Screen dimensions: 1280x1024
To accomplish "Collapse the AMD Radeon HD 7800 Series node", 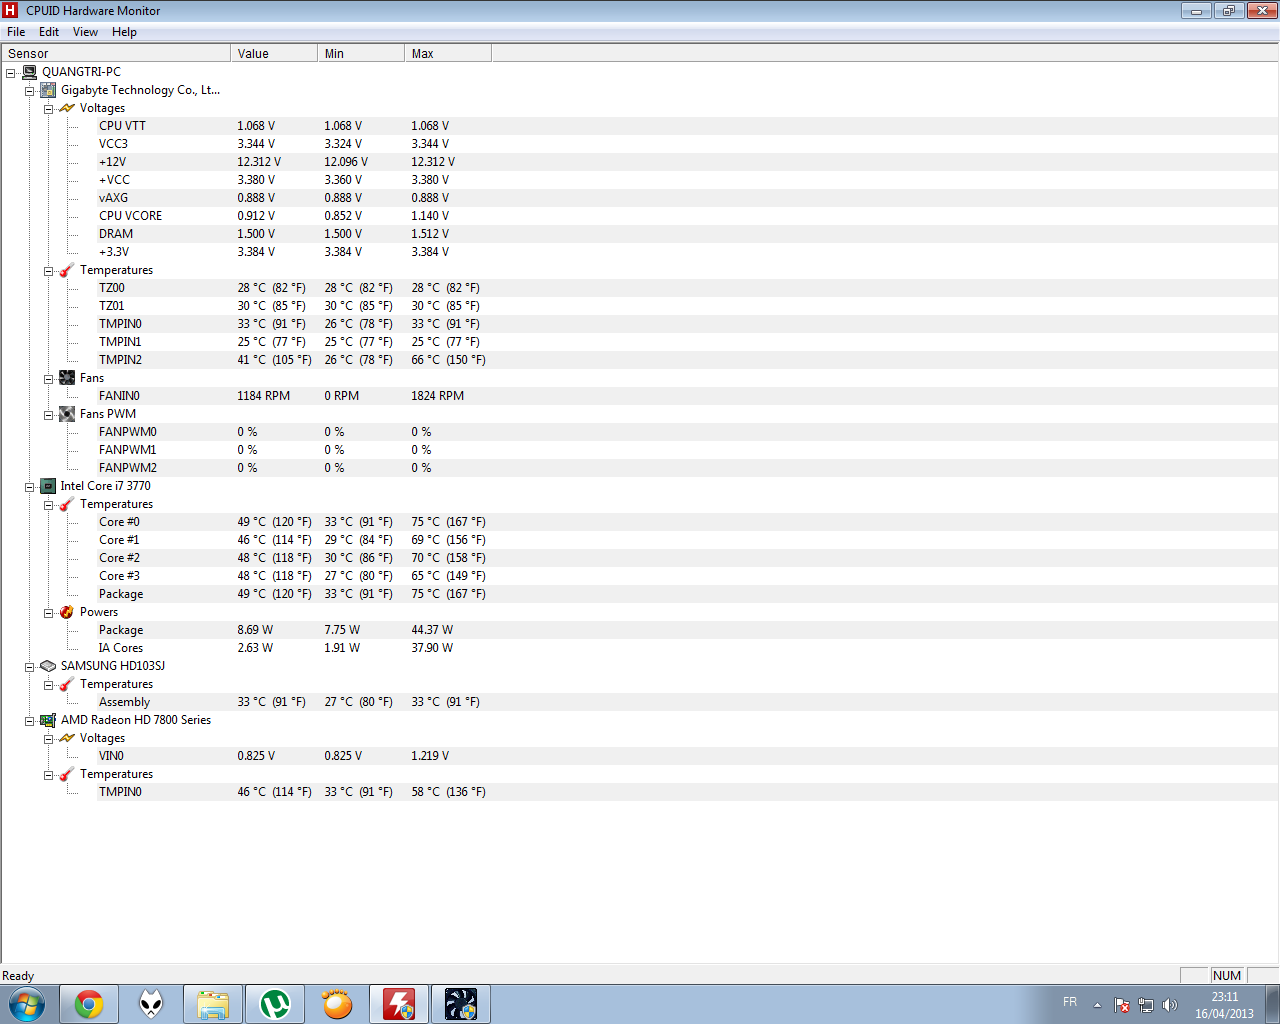I will [30, 721].
